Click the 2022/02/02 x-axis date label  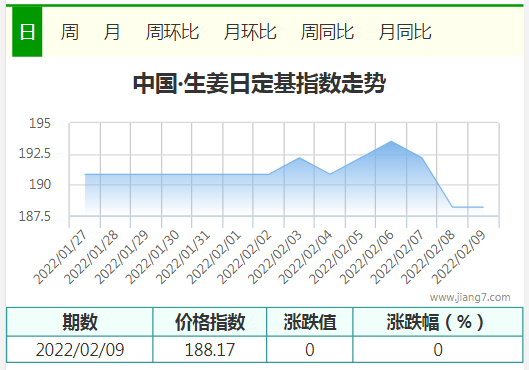[x=244, y=257]
